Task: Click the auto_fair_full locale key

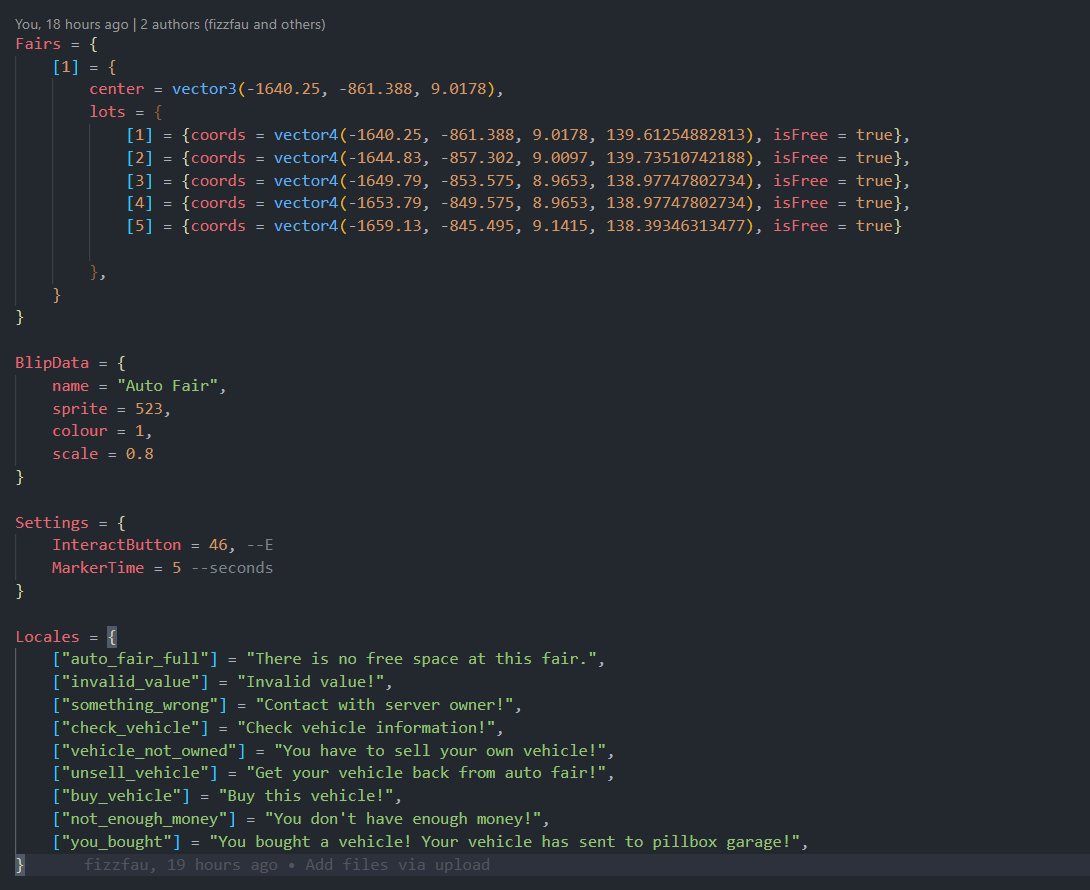Action: coord(135,659)
